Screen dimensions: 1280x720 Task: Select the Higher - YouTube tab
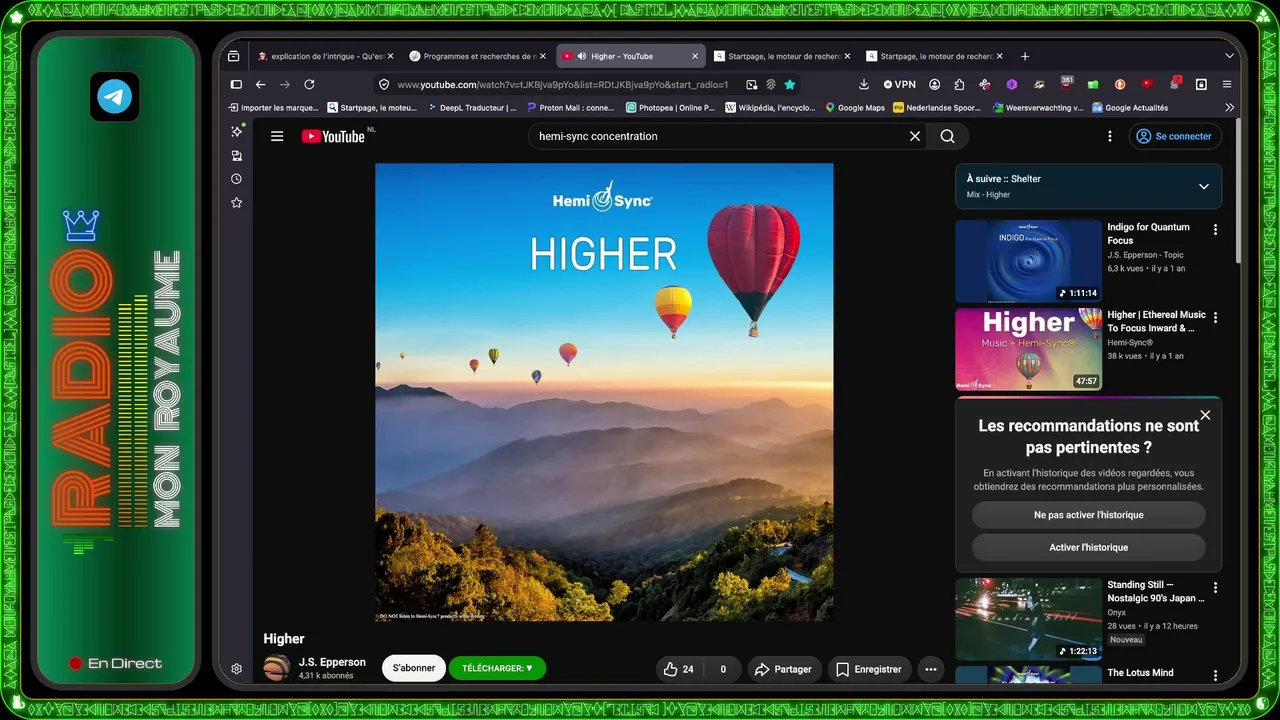click(x=630, y=56)
